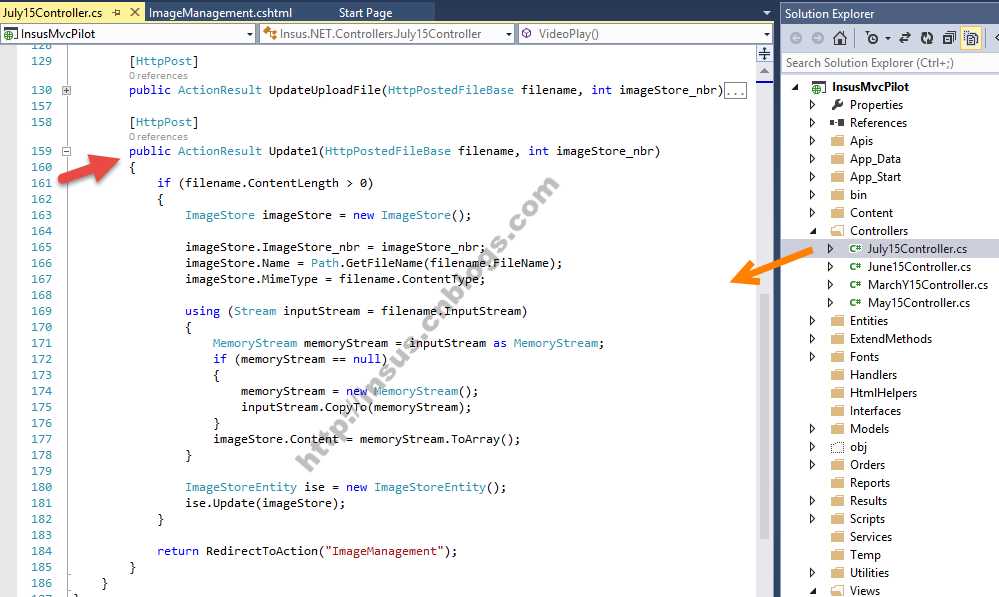Click the C# icon of July15Controller.cs
Viewport: 999px width, 597px height.
[x=855, y=248]
